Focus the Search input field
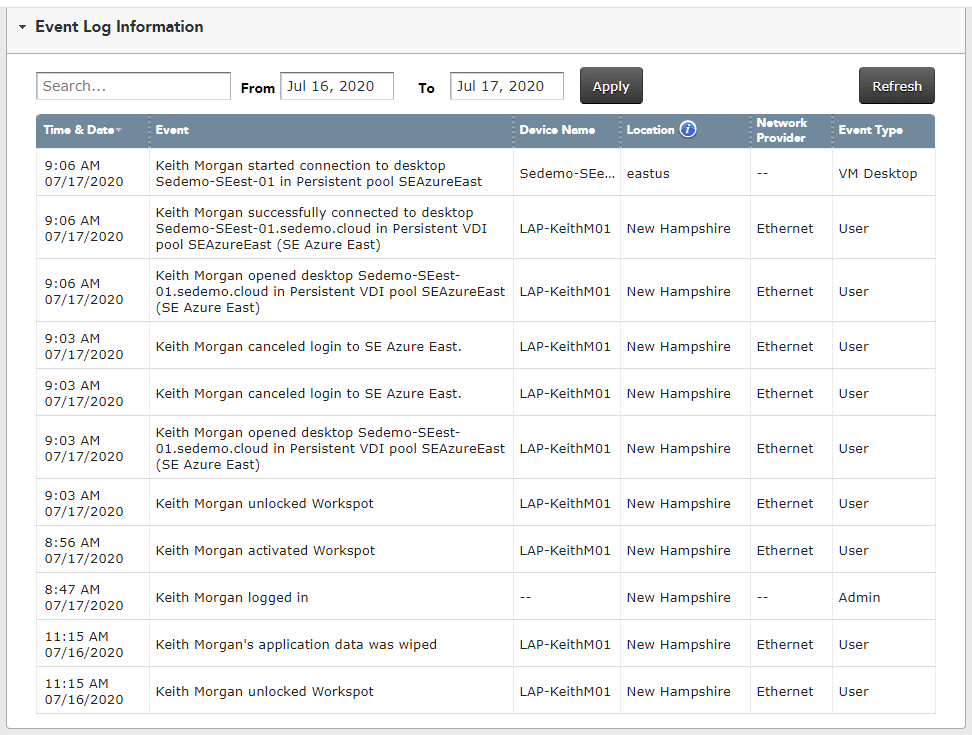972x735 pixels. tap(133, 86)
